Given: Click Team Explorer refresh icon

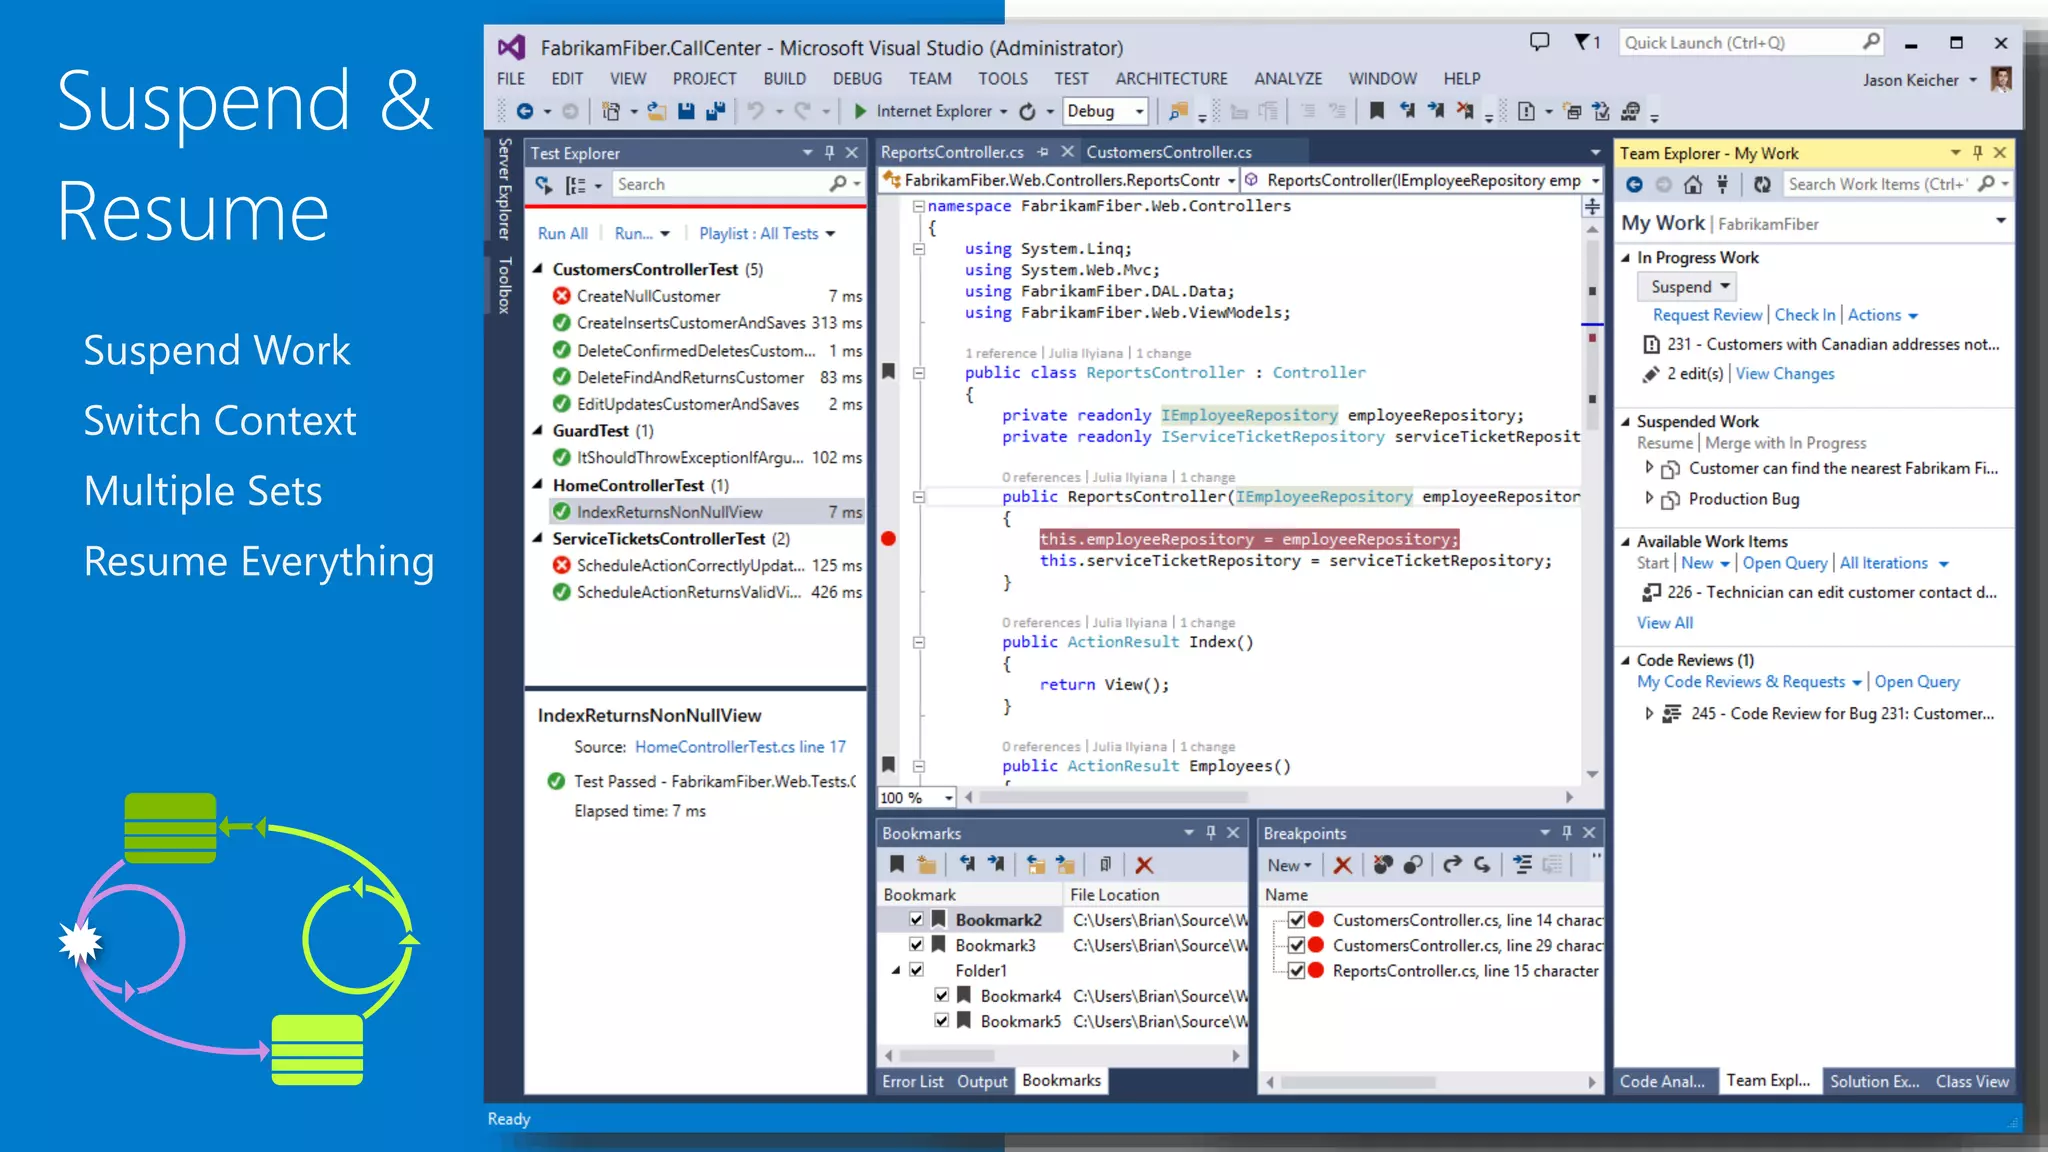Looking at the screenshot, I should pyautogui.click(x=1762, y=184).
